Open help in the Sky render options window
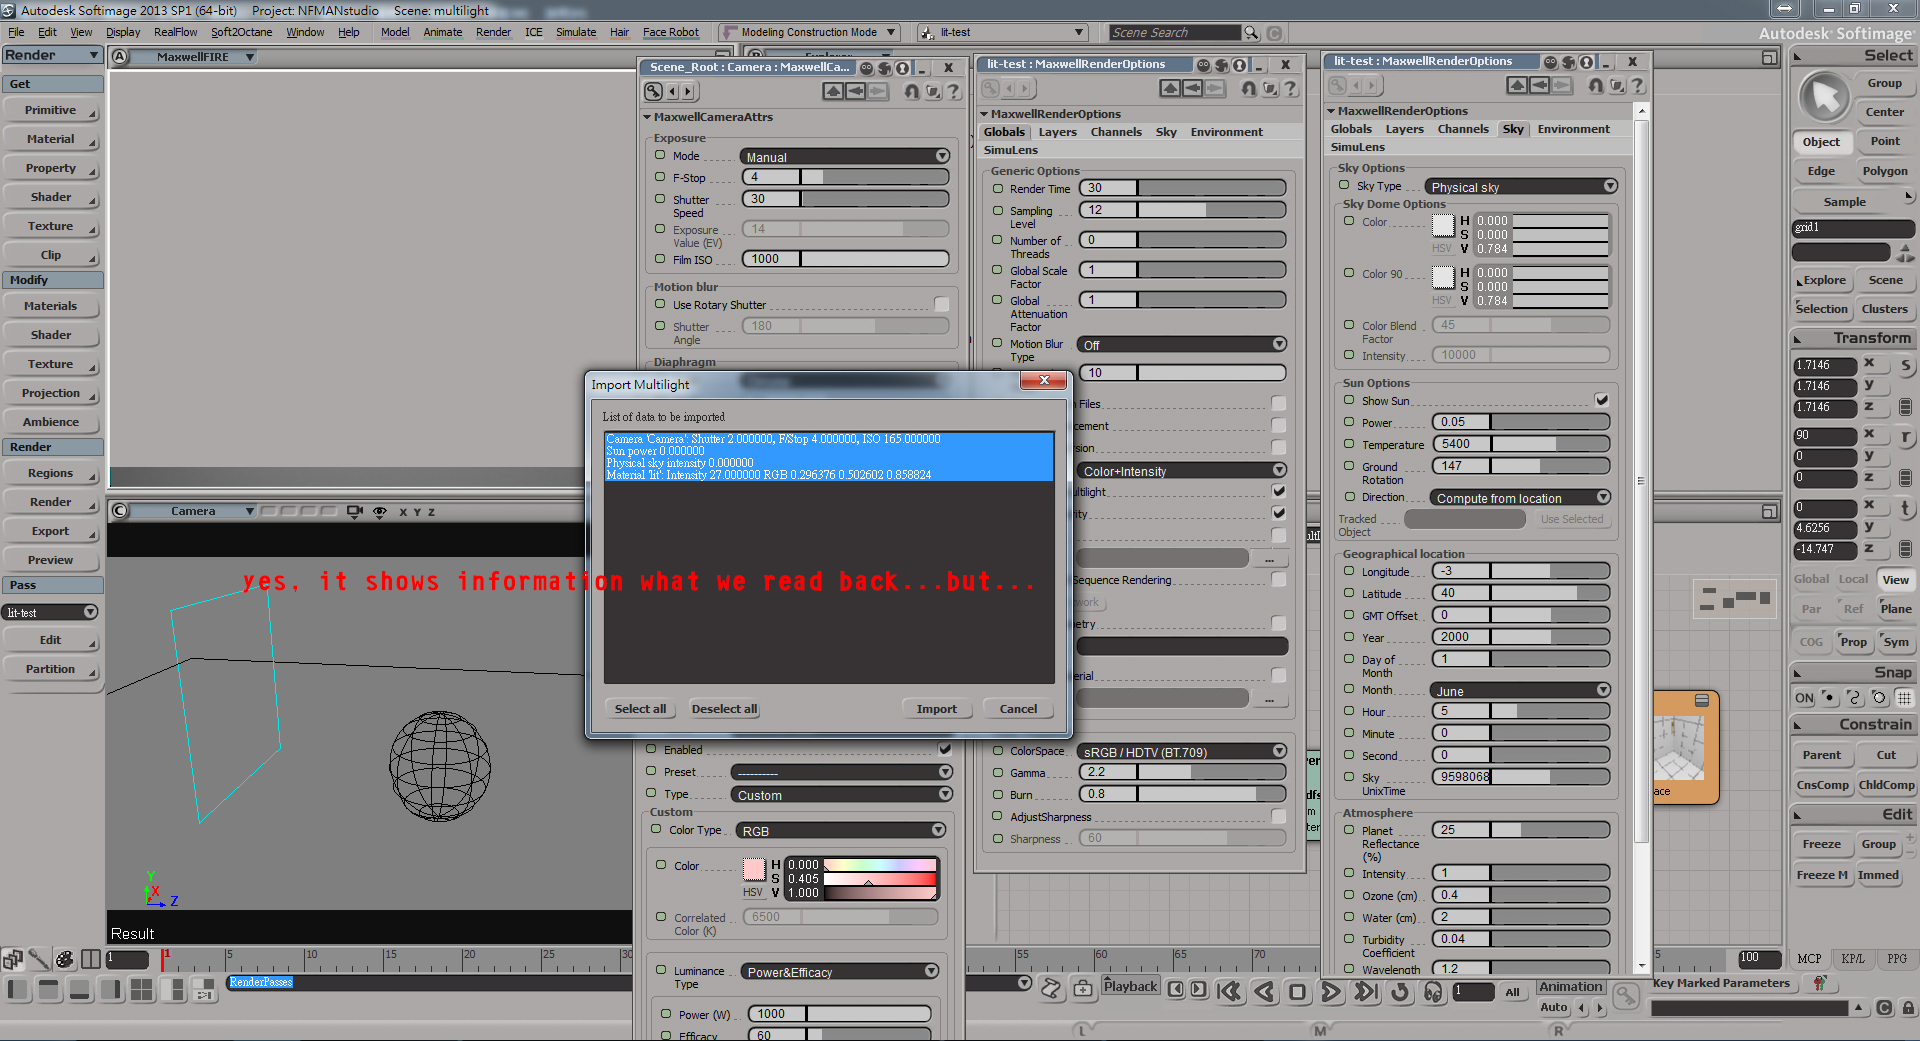Image resolution: width=1920 pixels, height=1041 pixels. [x=1638, y=85]
